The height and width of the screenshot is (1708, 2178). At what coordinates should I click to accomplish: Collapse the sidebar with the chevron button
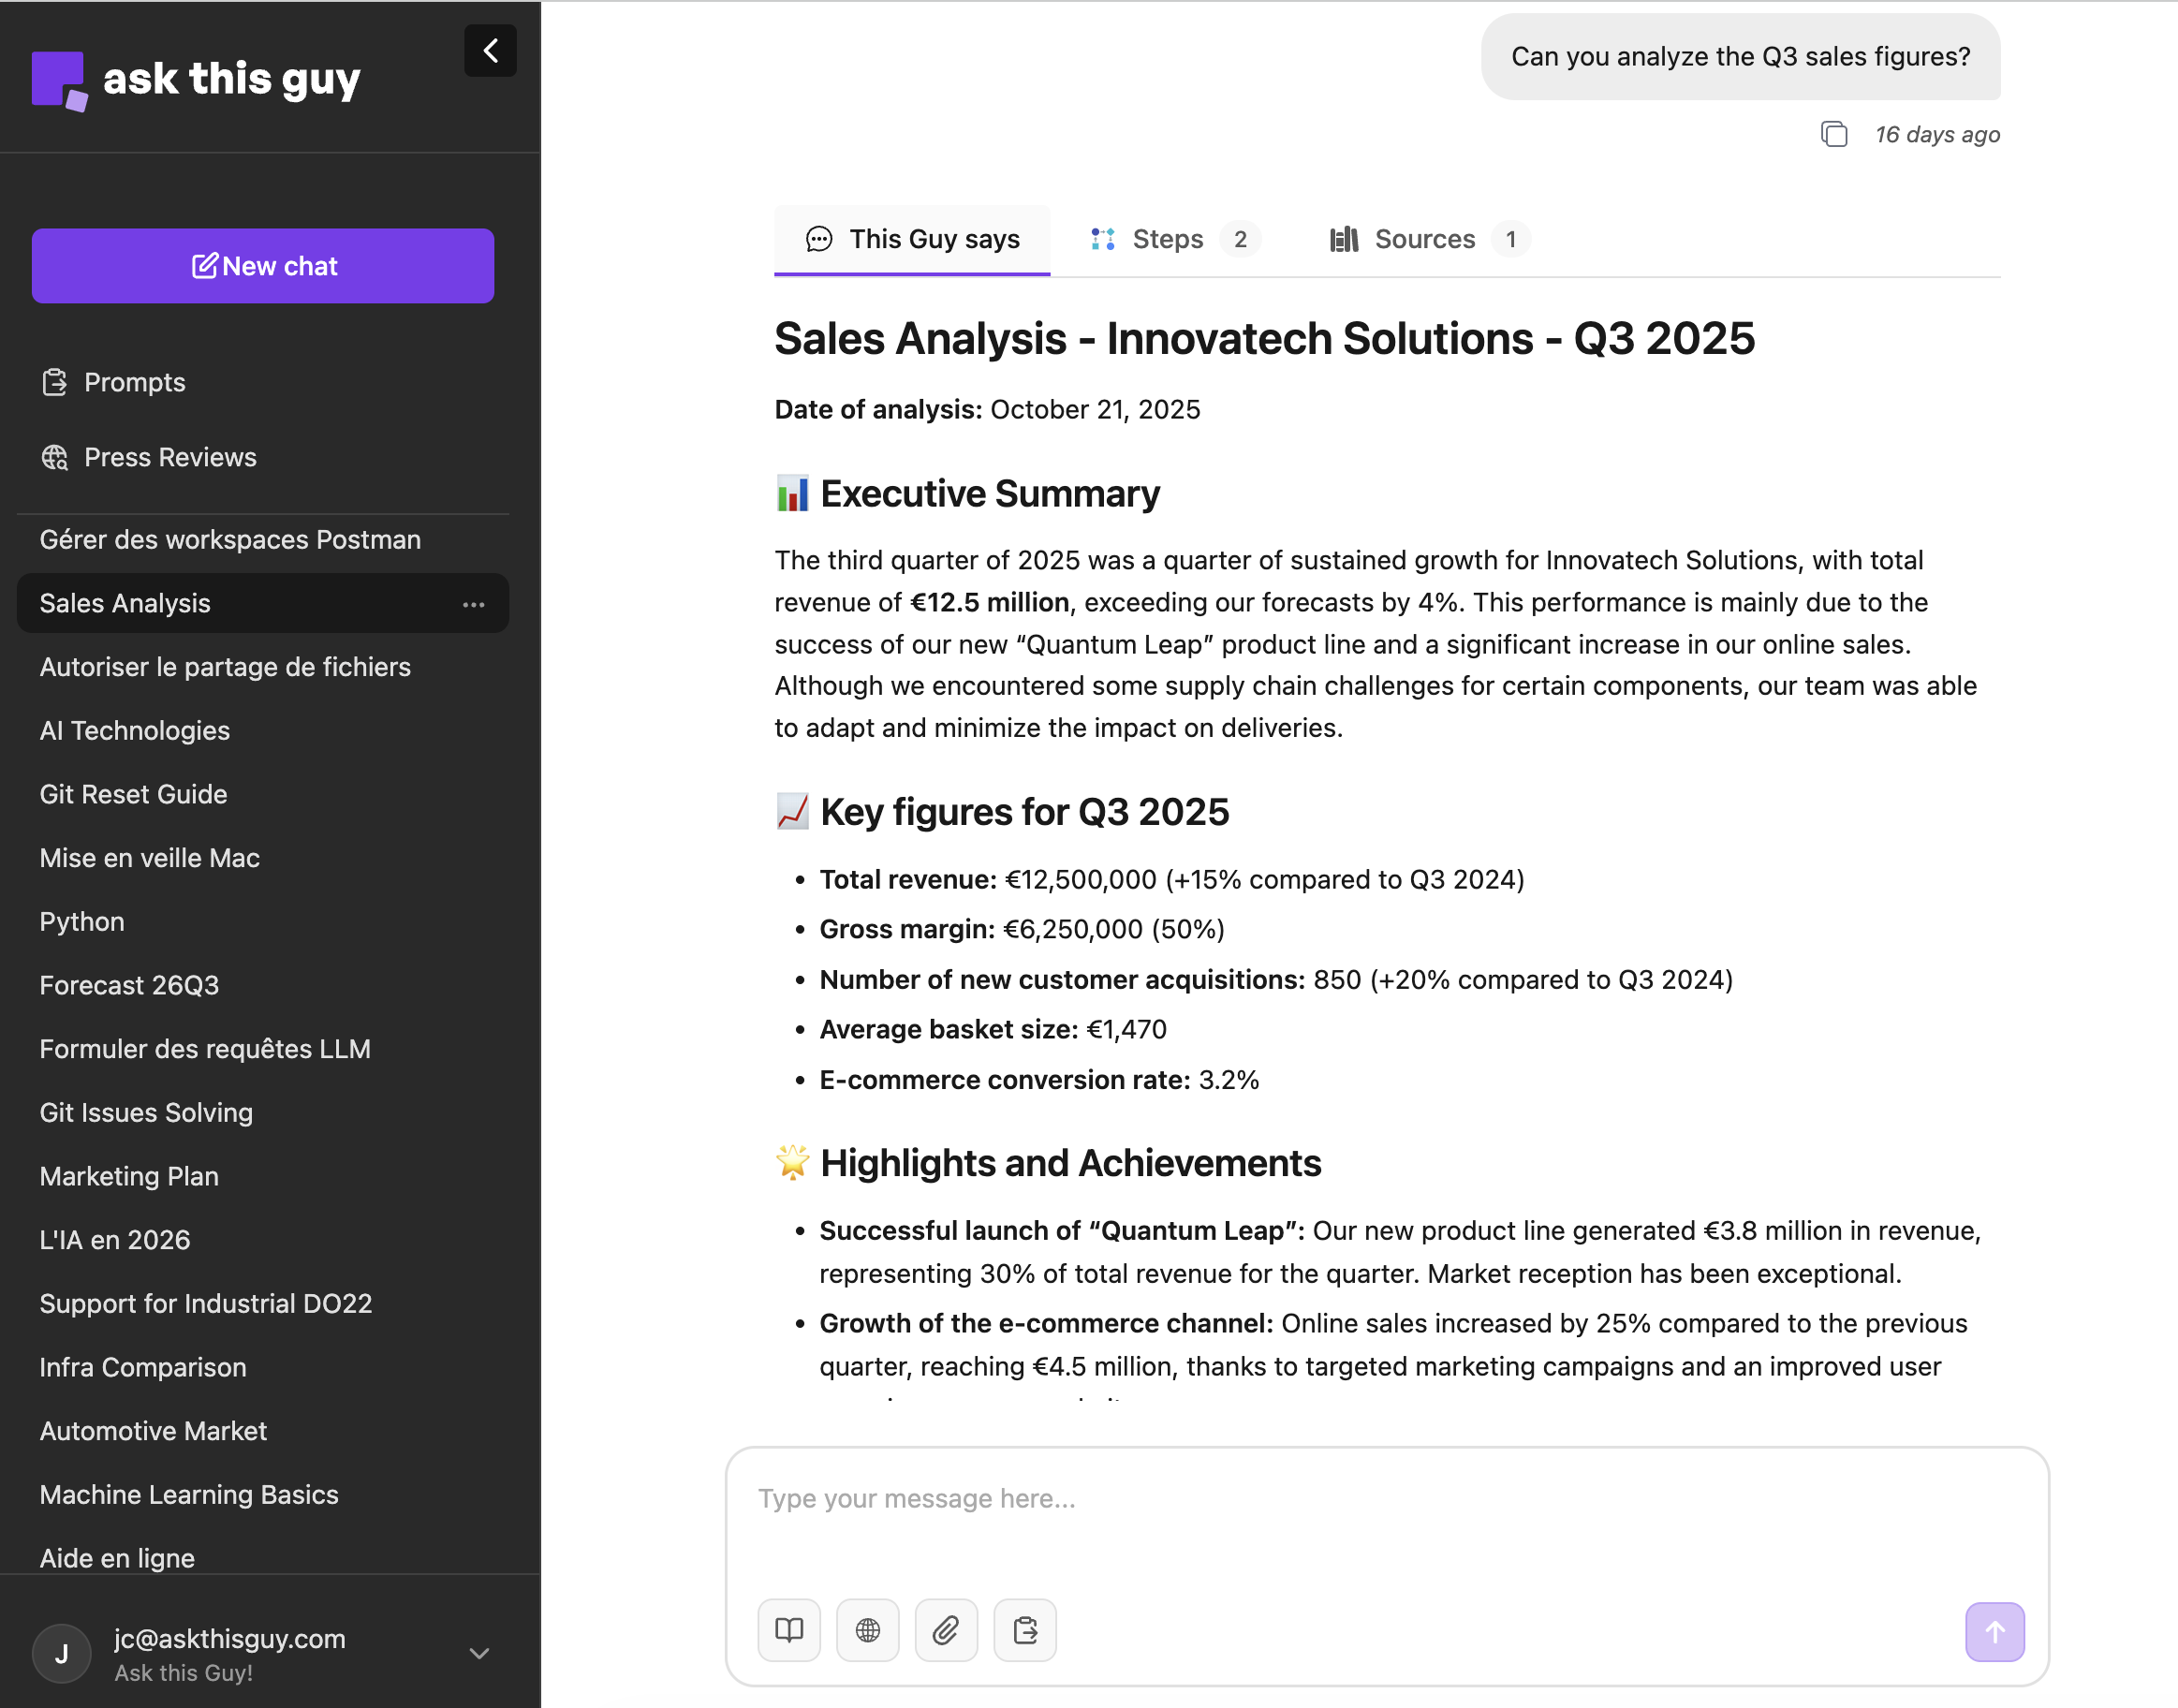(490, 51)
